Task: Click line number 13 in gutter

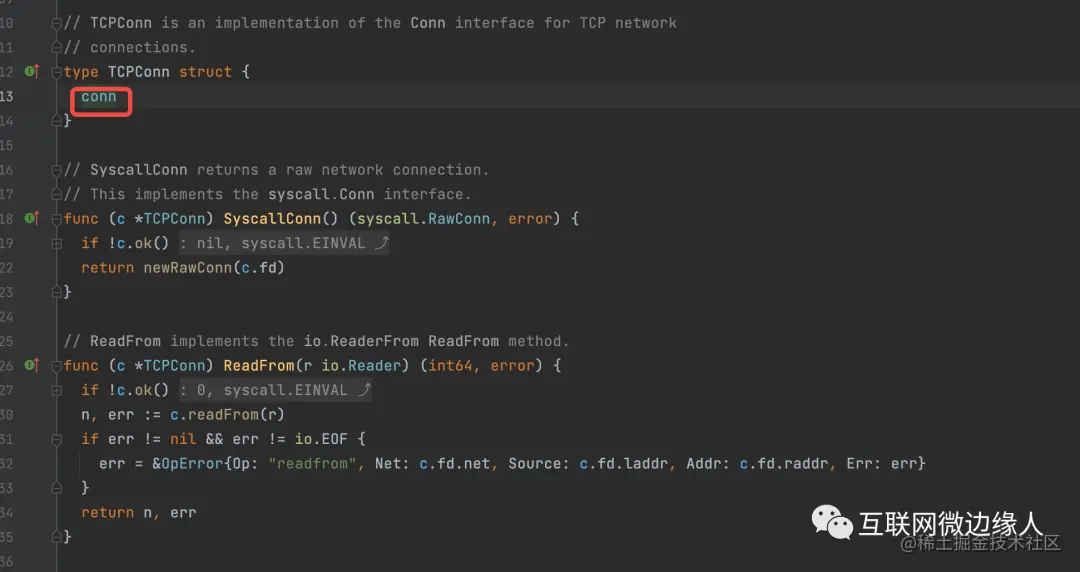Action: (x=6, y=96)
